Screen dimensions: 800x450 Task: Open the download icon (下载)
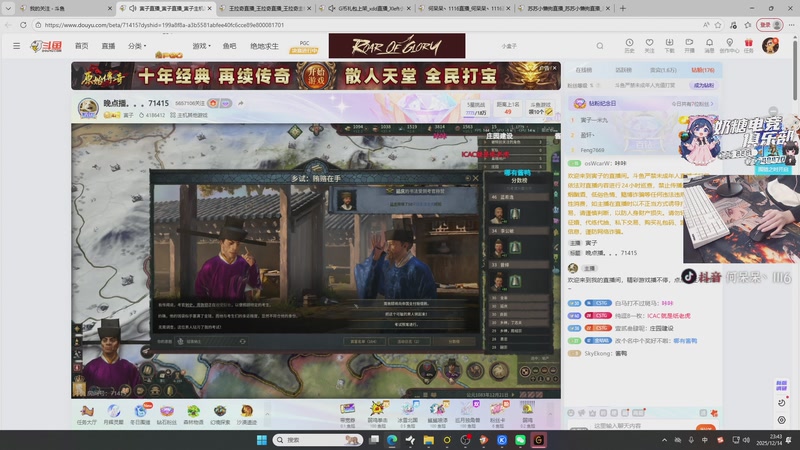pyautogui.click(x=669, y=45)
